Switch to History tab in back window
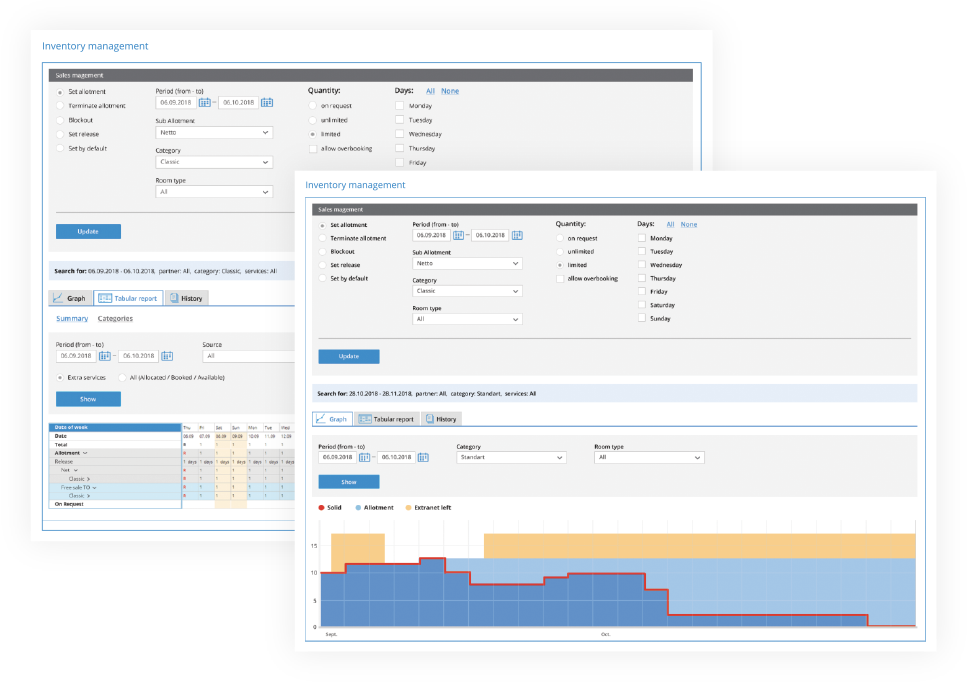967x685 pixels. pyautogui.click(x=187, y=298)
